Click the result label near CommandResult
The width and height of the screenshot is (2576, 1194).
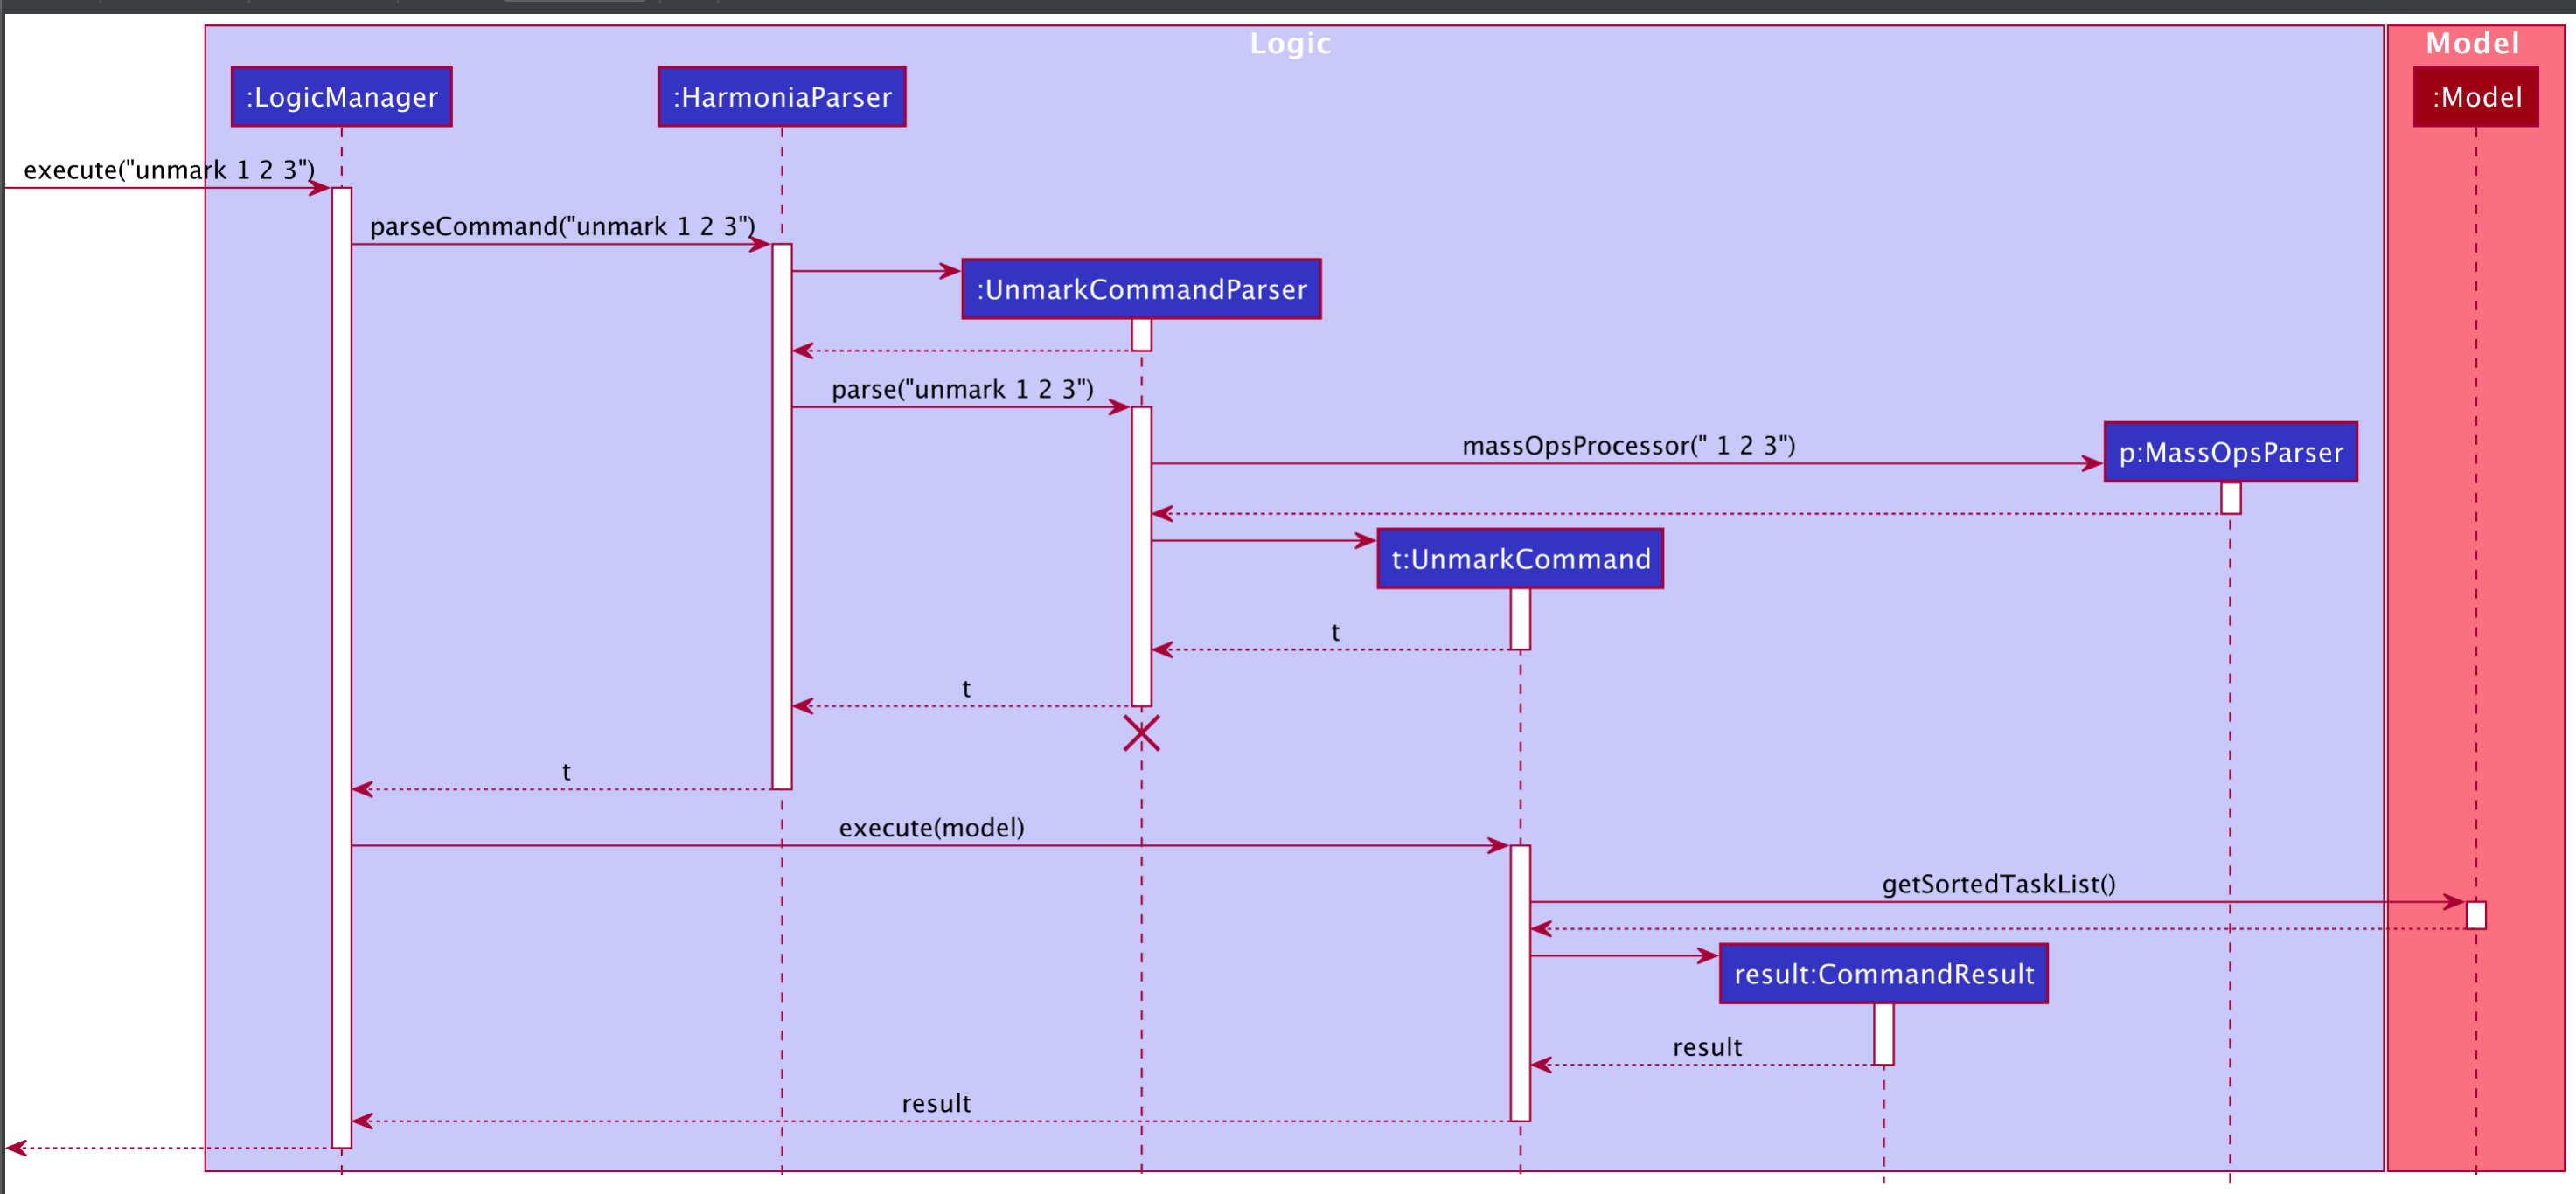point(1706,1047)
